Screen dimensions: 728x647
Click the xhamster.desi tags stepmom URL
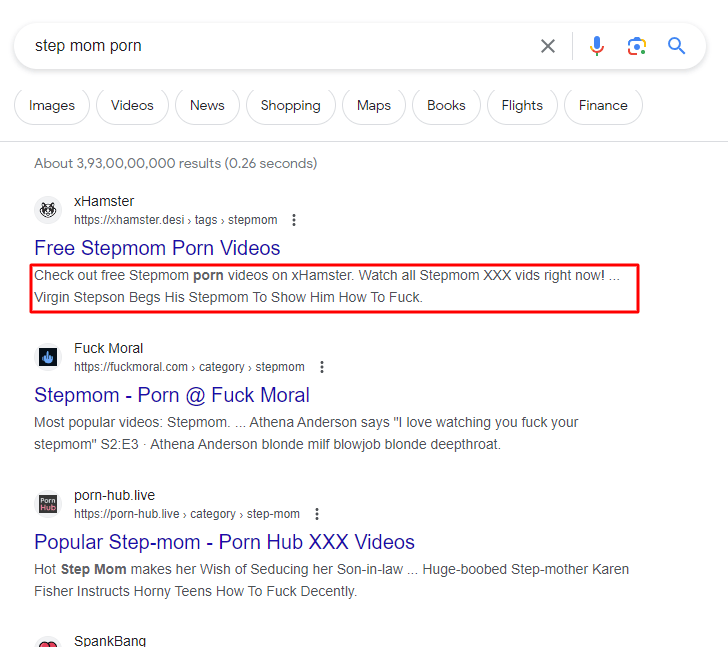point(176,220)
